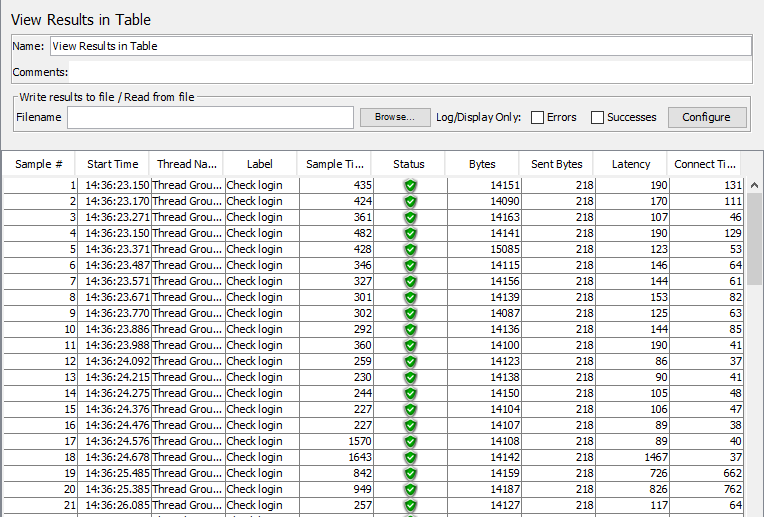Image resolution: width=764 pixels, height=517 pixels.
Task: Click bytes value 14087
Action: click(505, 313)
